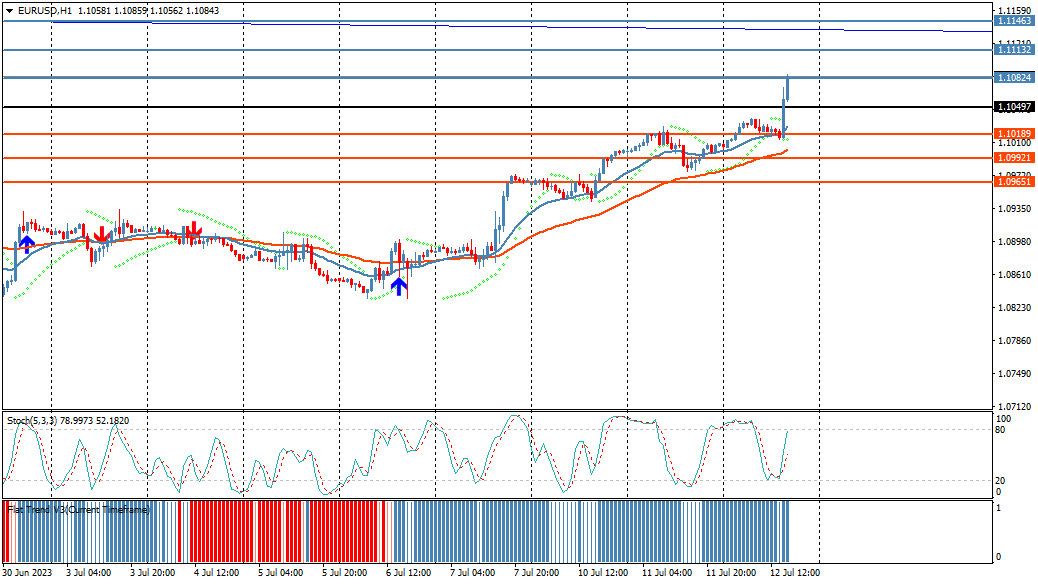Screen dimensions: 1038x584
Task: Click the red 1.10189 price label
Action: click(1014, 134)
